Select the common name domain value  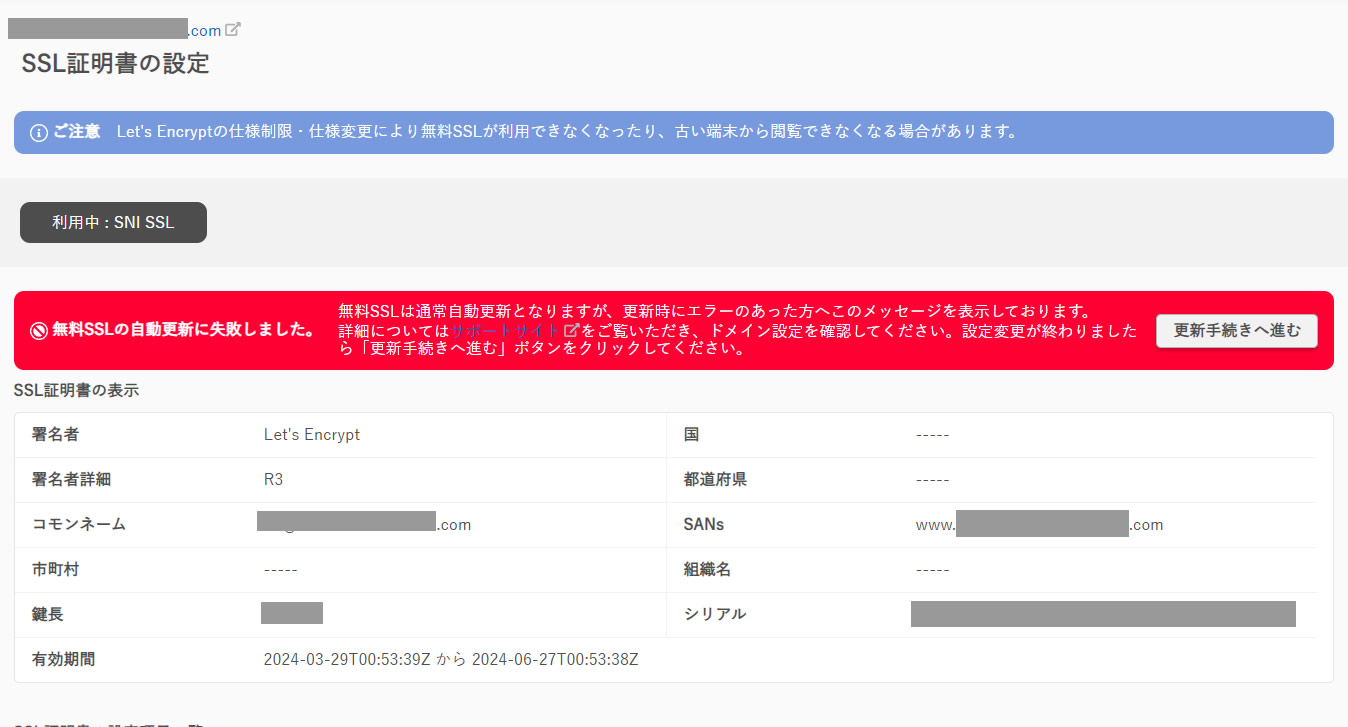[364, 524]
